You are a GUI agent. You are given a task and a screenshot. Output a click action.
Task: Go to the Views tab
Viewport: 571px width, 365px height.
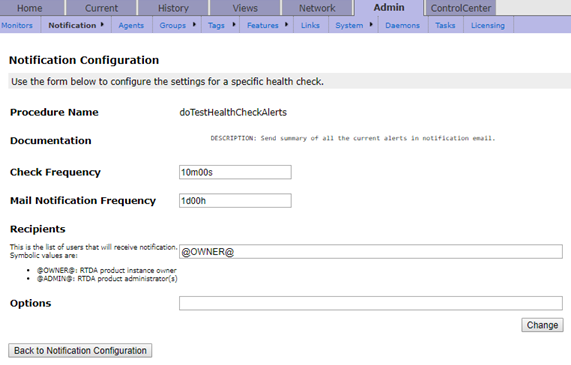pos(245,8)
